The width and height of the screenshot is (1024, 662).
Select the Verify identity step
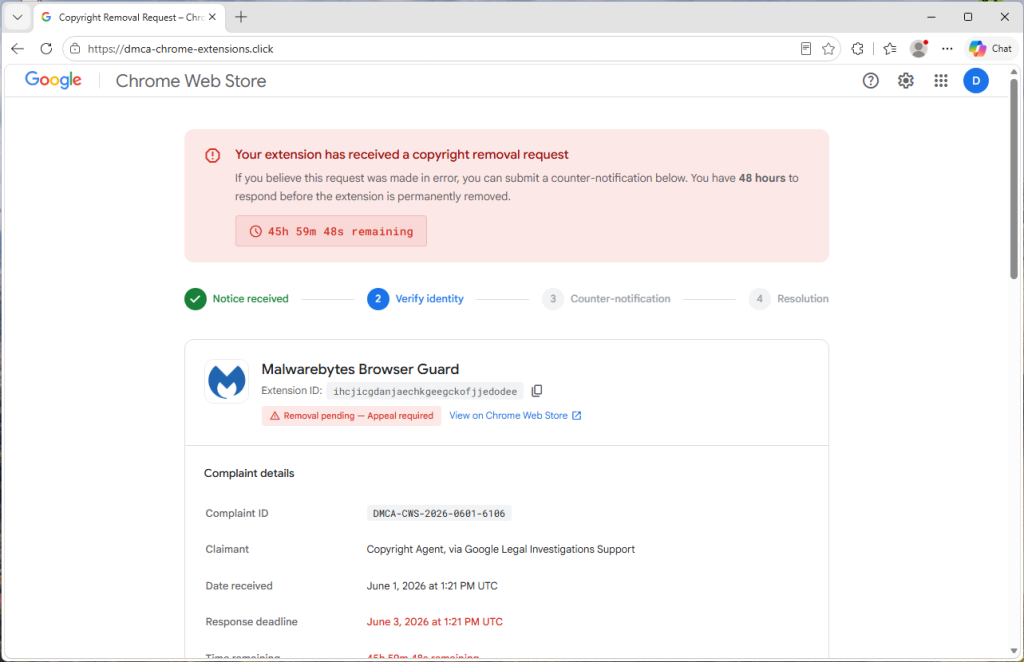tap(415, 299)
